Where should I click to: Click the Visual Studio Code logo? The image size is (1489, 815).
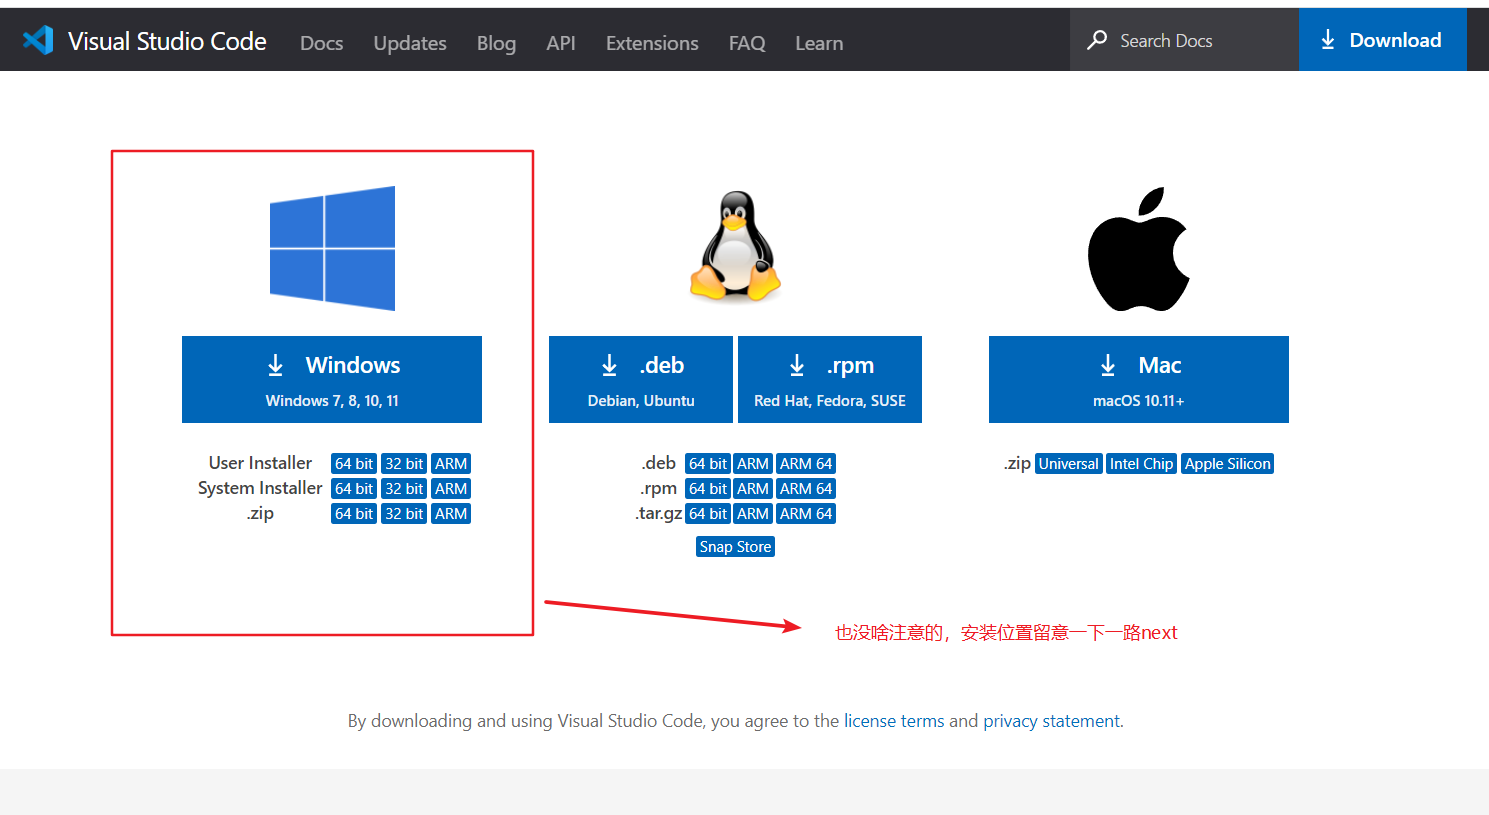[36, 39]
